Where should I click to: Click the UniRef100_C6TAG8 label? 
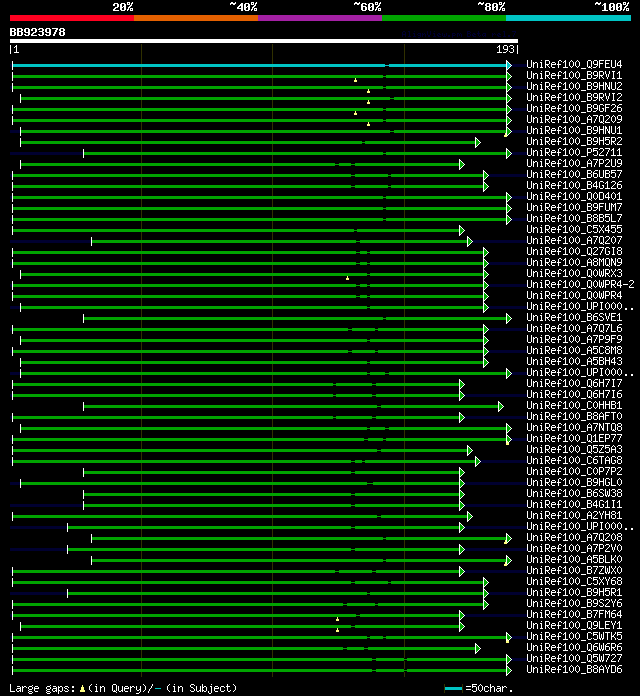[574, 460]
